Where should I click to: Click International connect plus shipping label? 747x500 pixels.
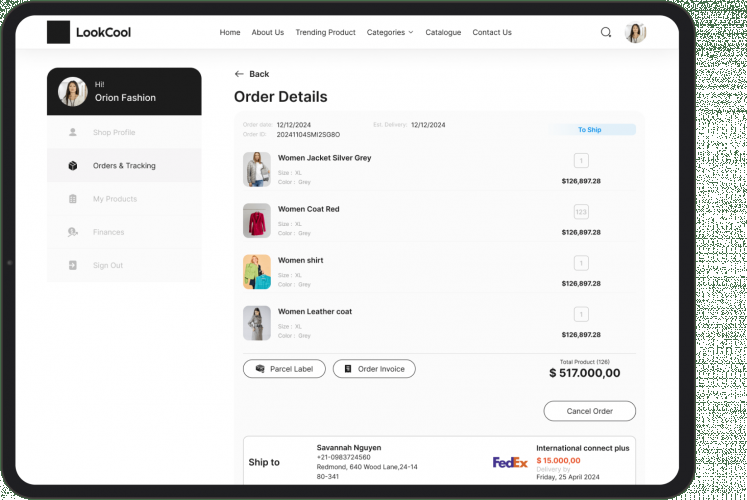click(583, 448)
